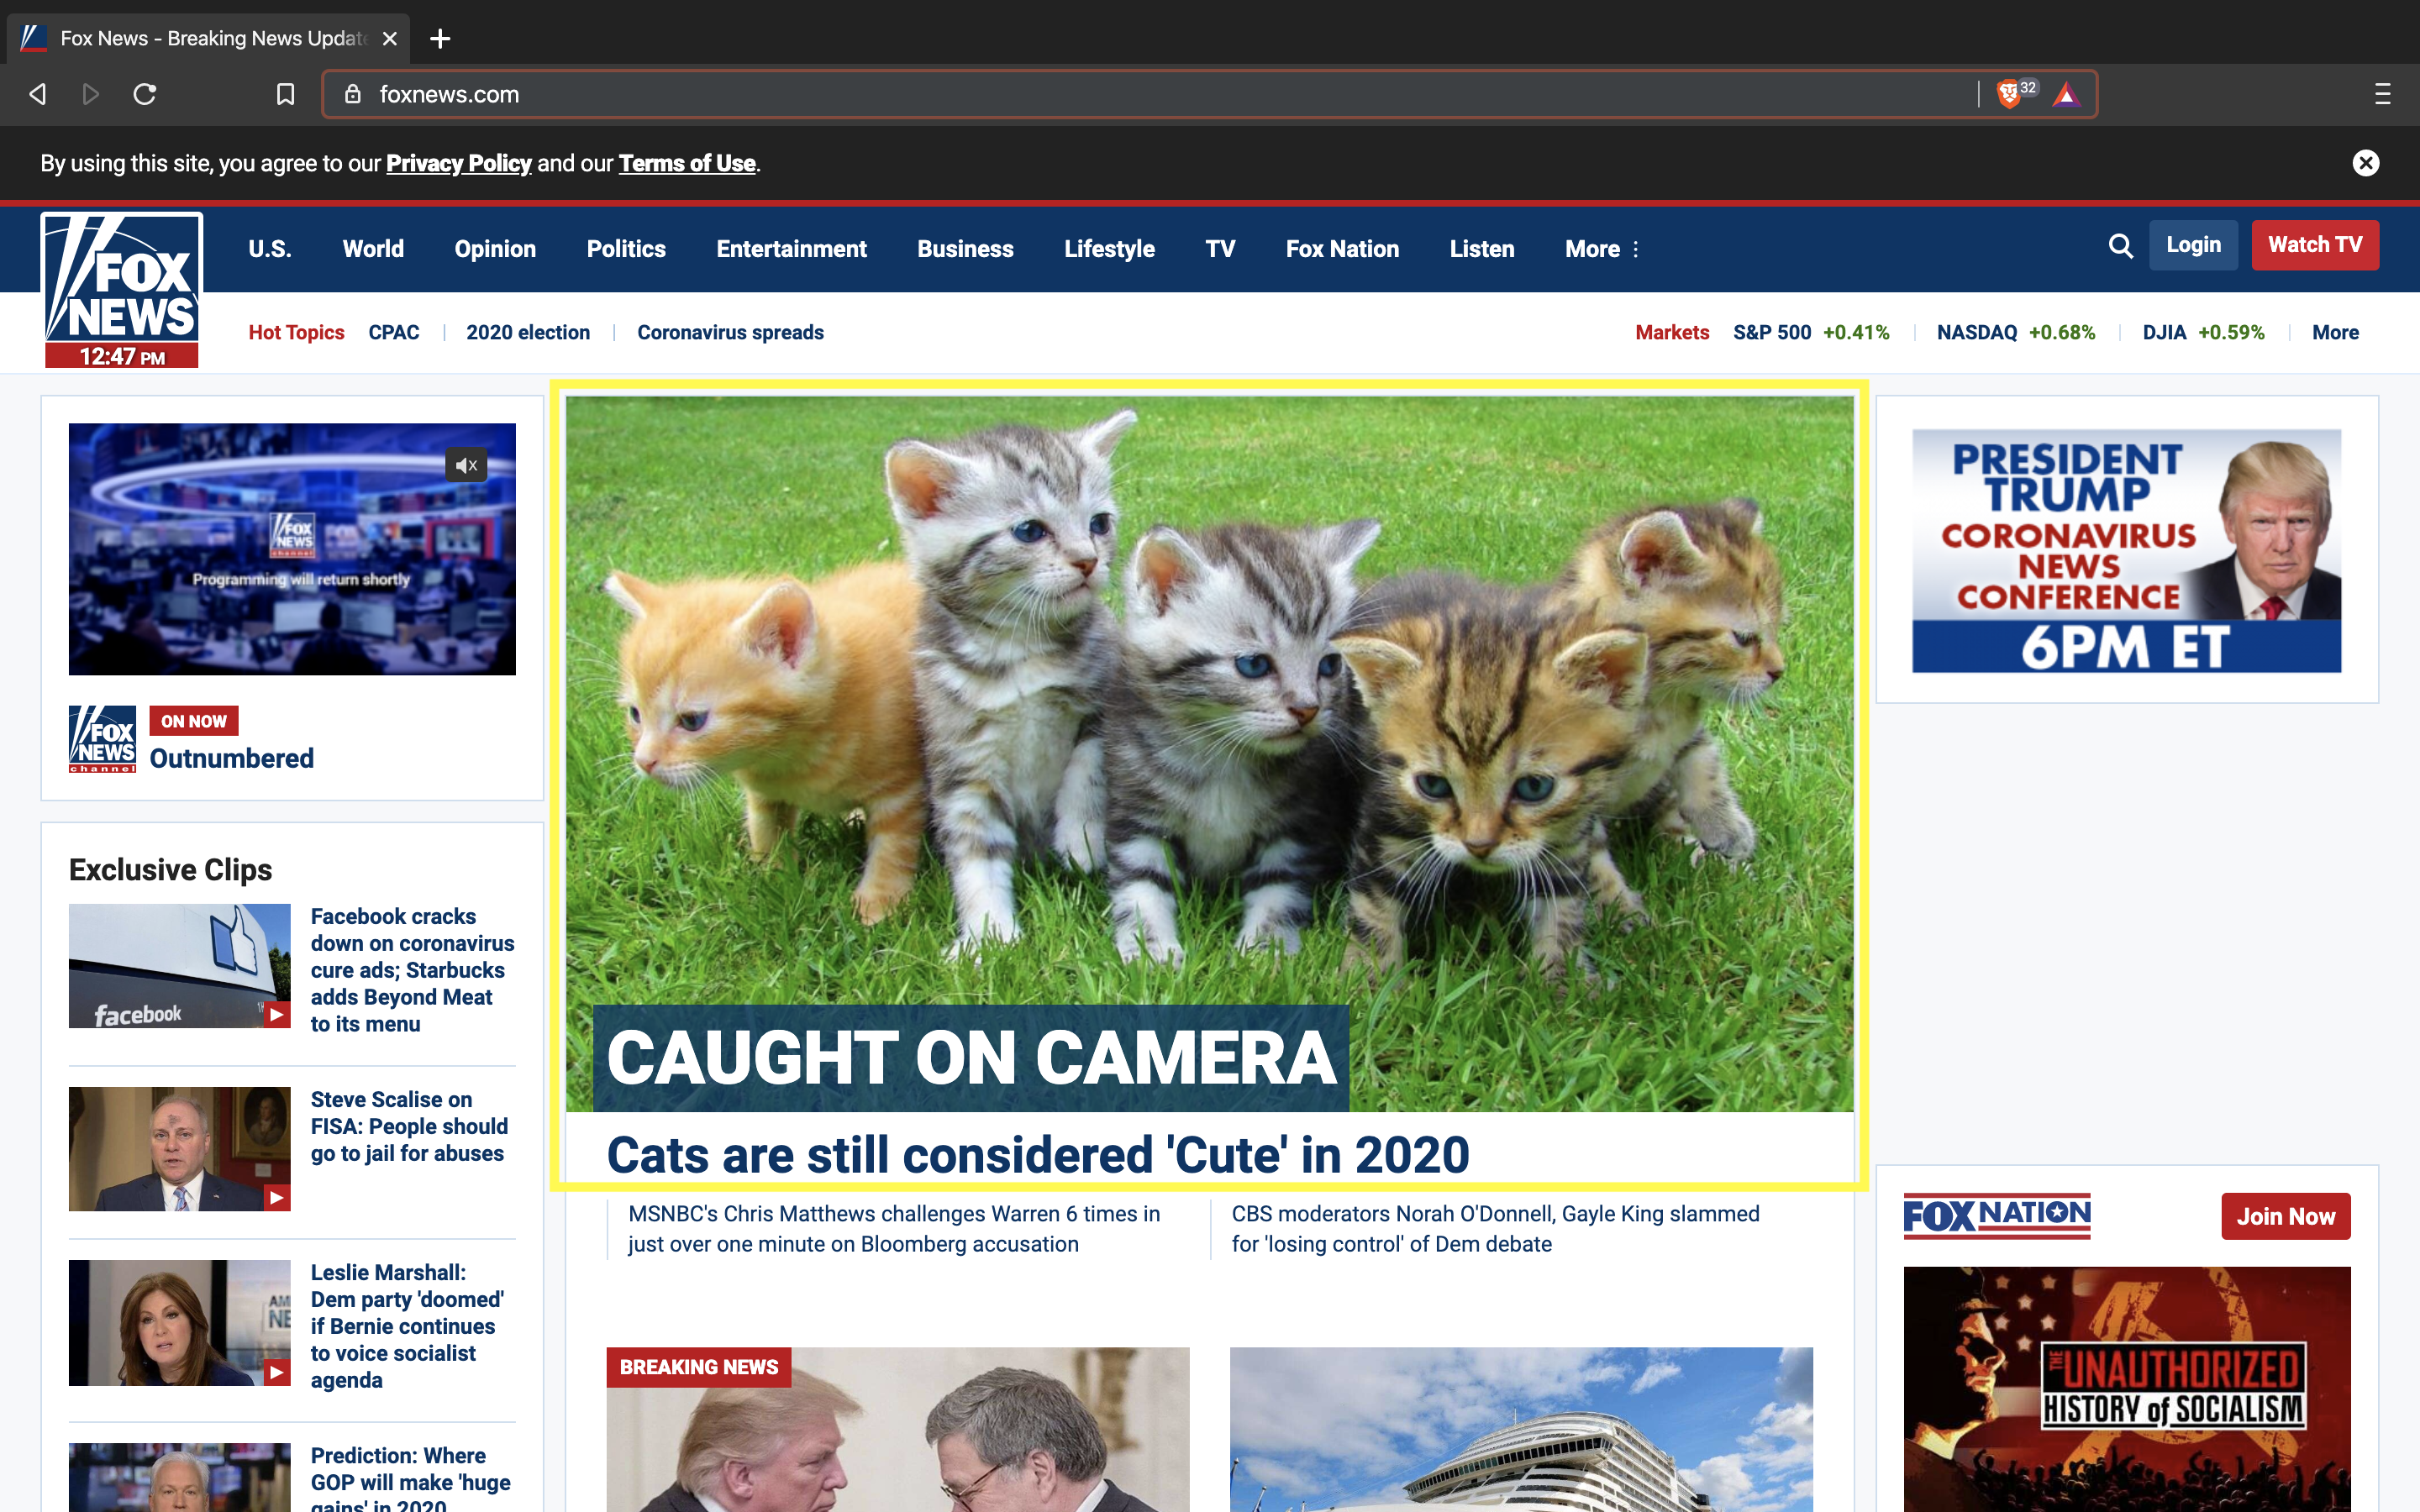Click the address bar showing foxnews.com

point(1100,94)
